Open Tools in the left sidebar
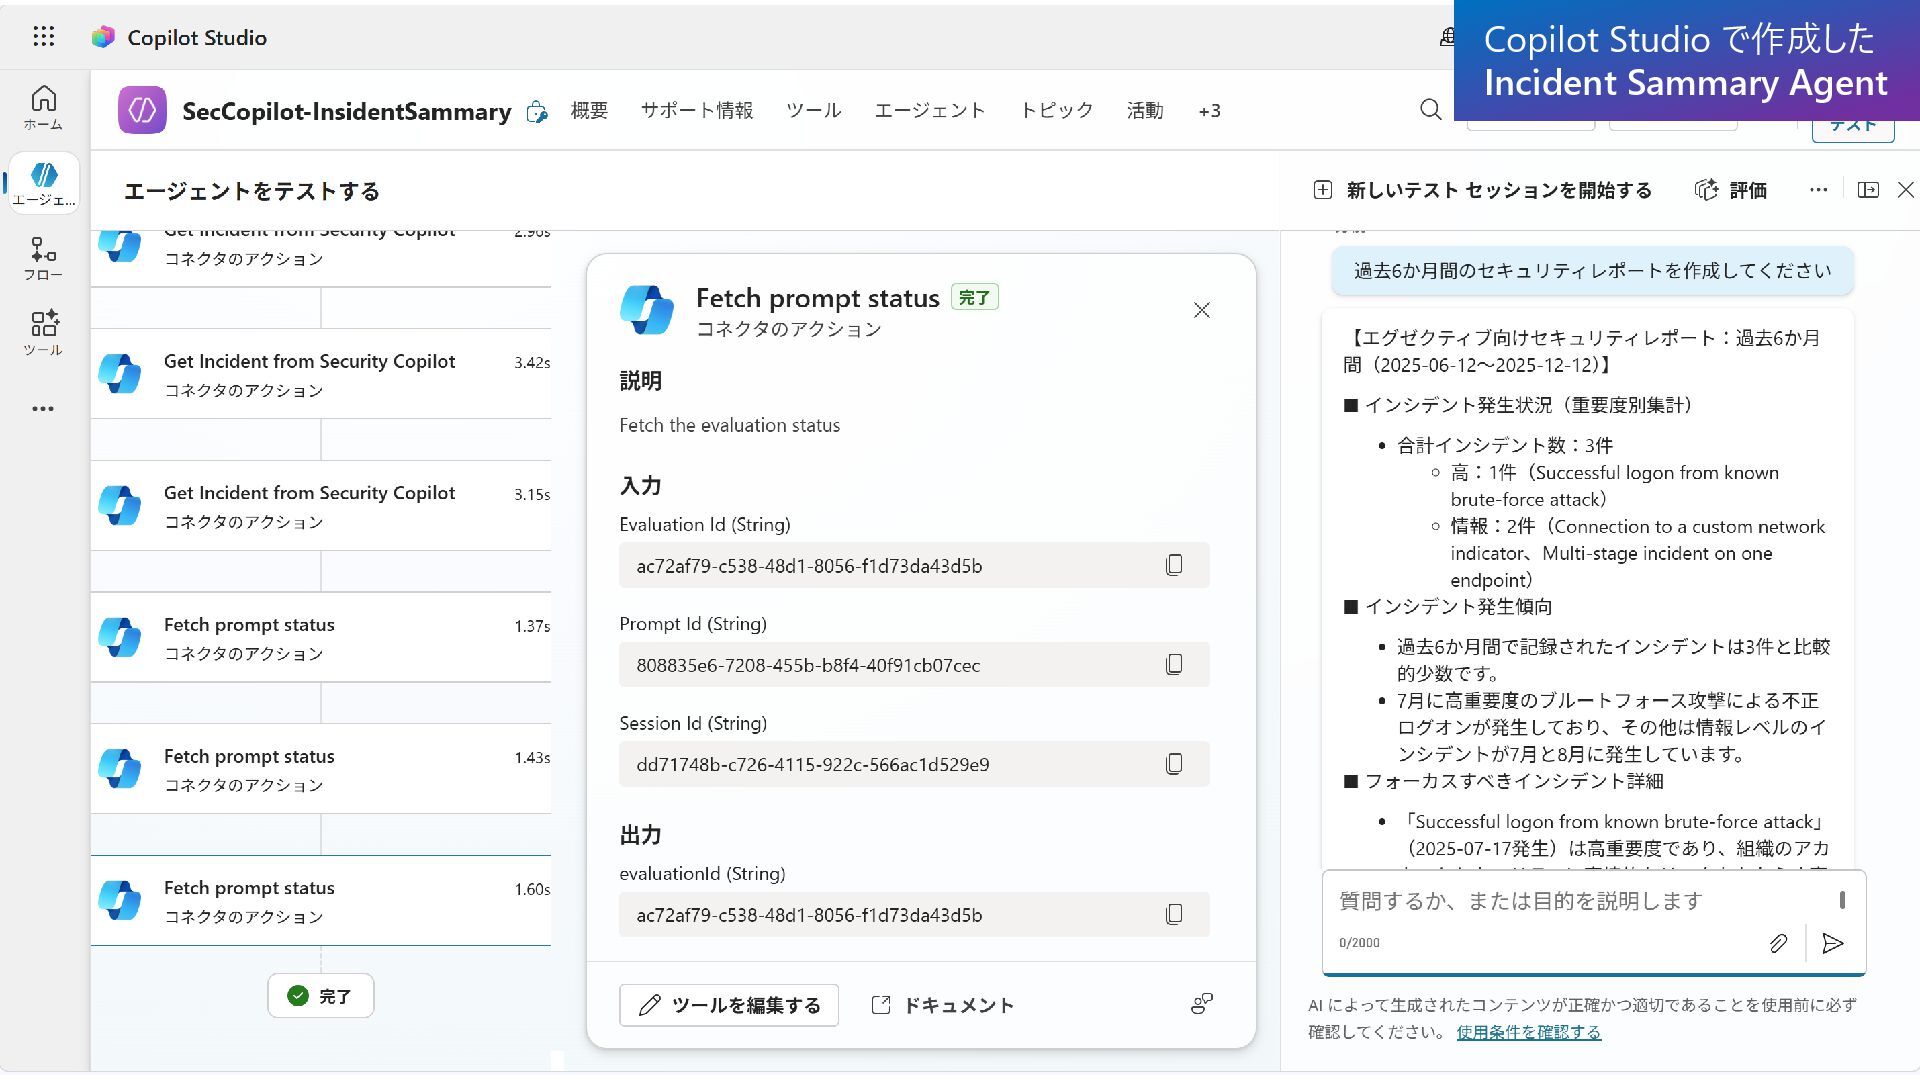The image size is (1920, 1080). click(x=43, y=333)
